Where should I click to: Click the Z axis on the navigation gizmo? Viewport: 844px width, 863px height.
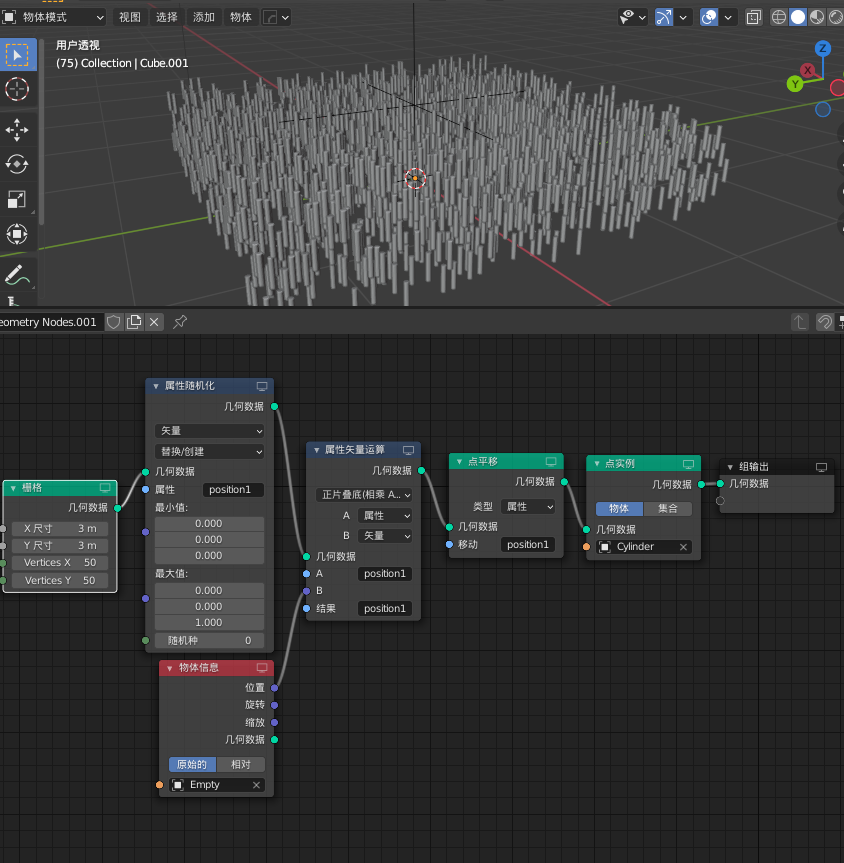click(x=821, y=48)
